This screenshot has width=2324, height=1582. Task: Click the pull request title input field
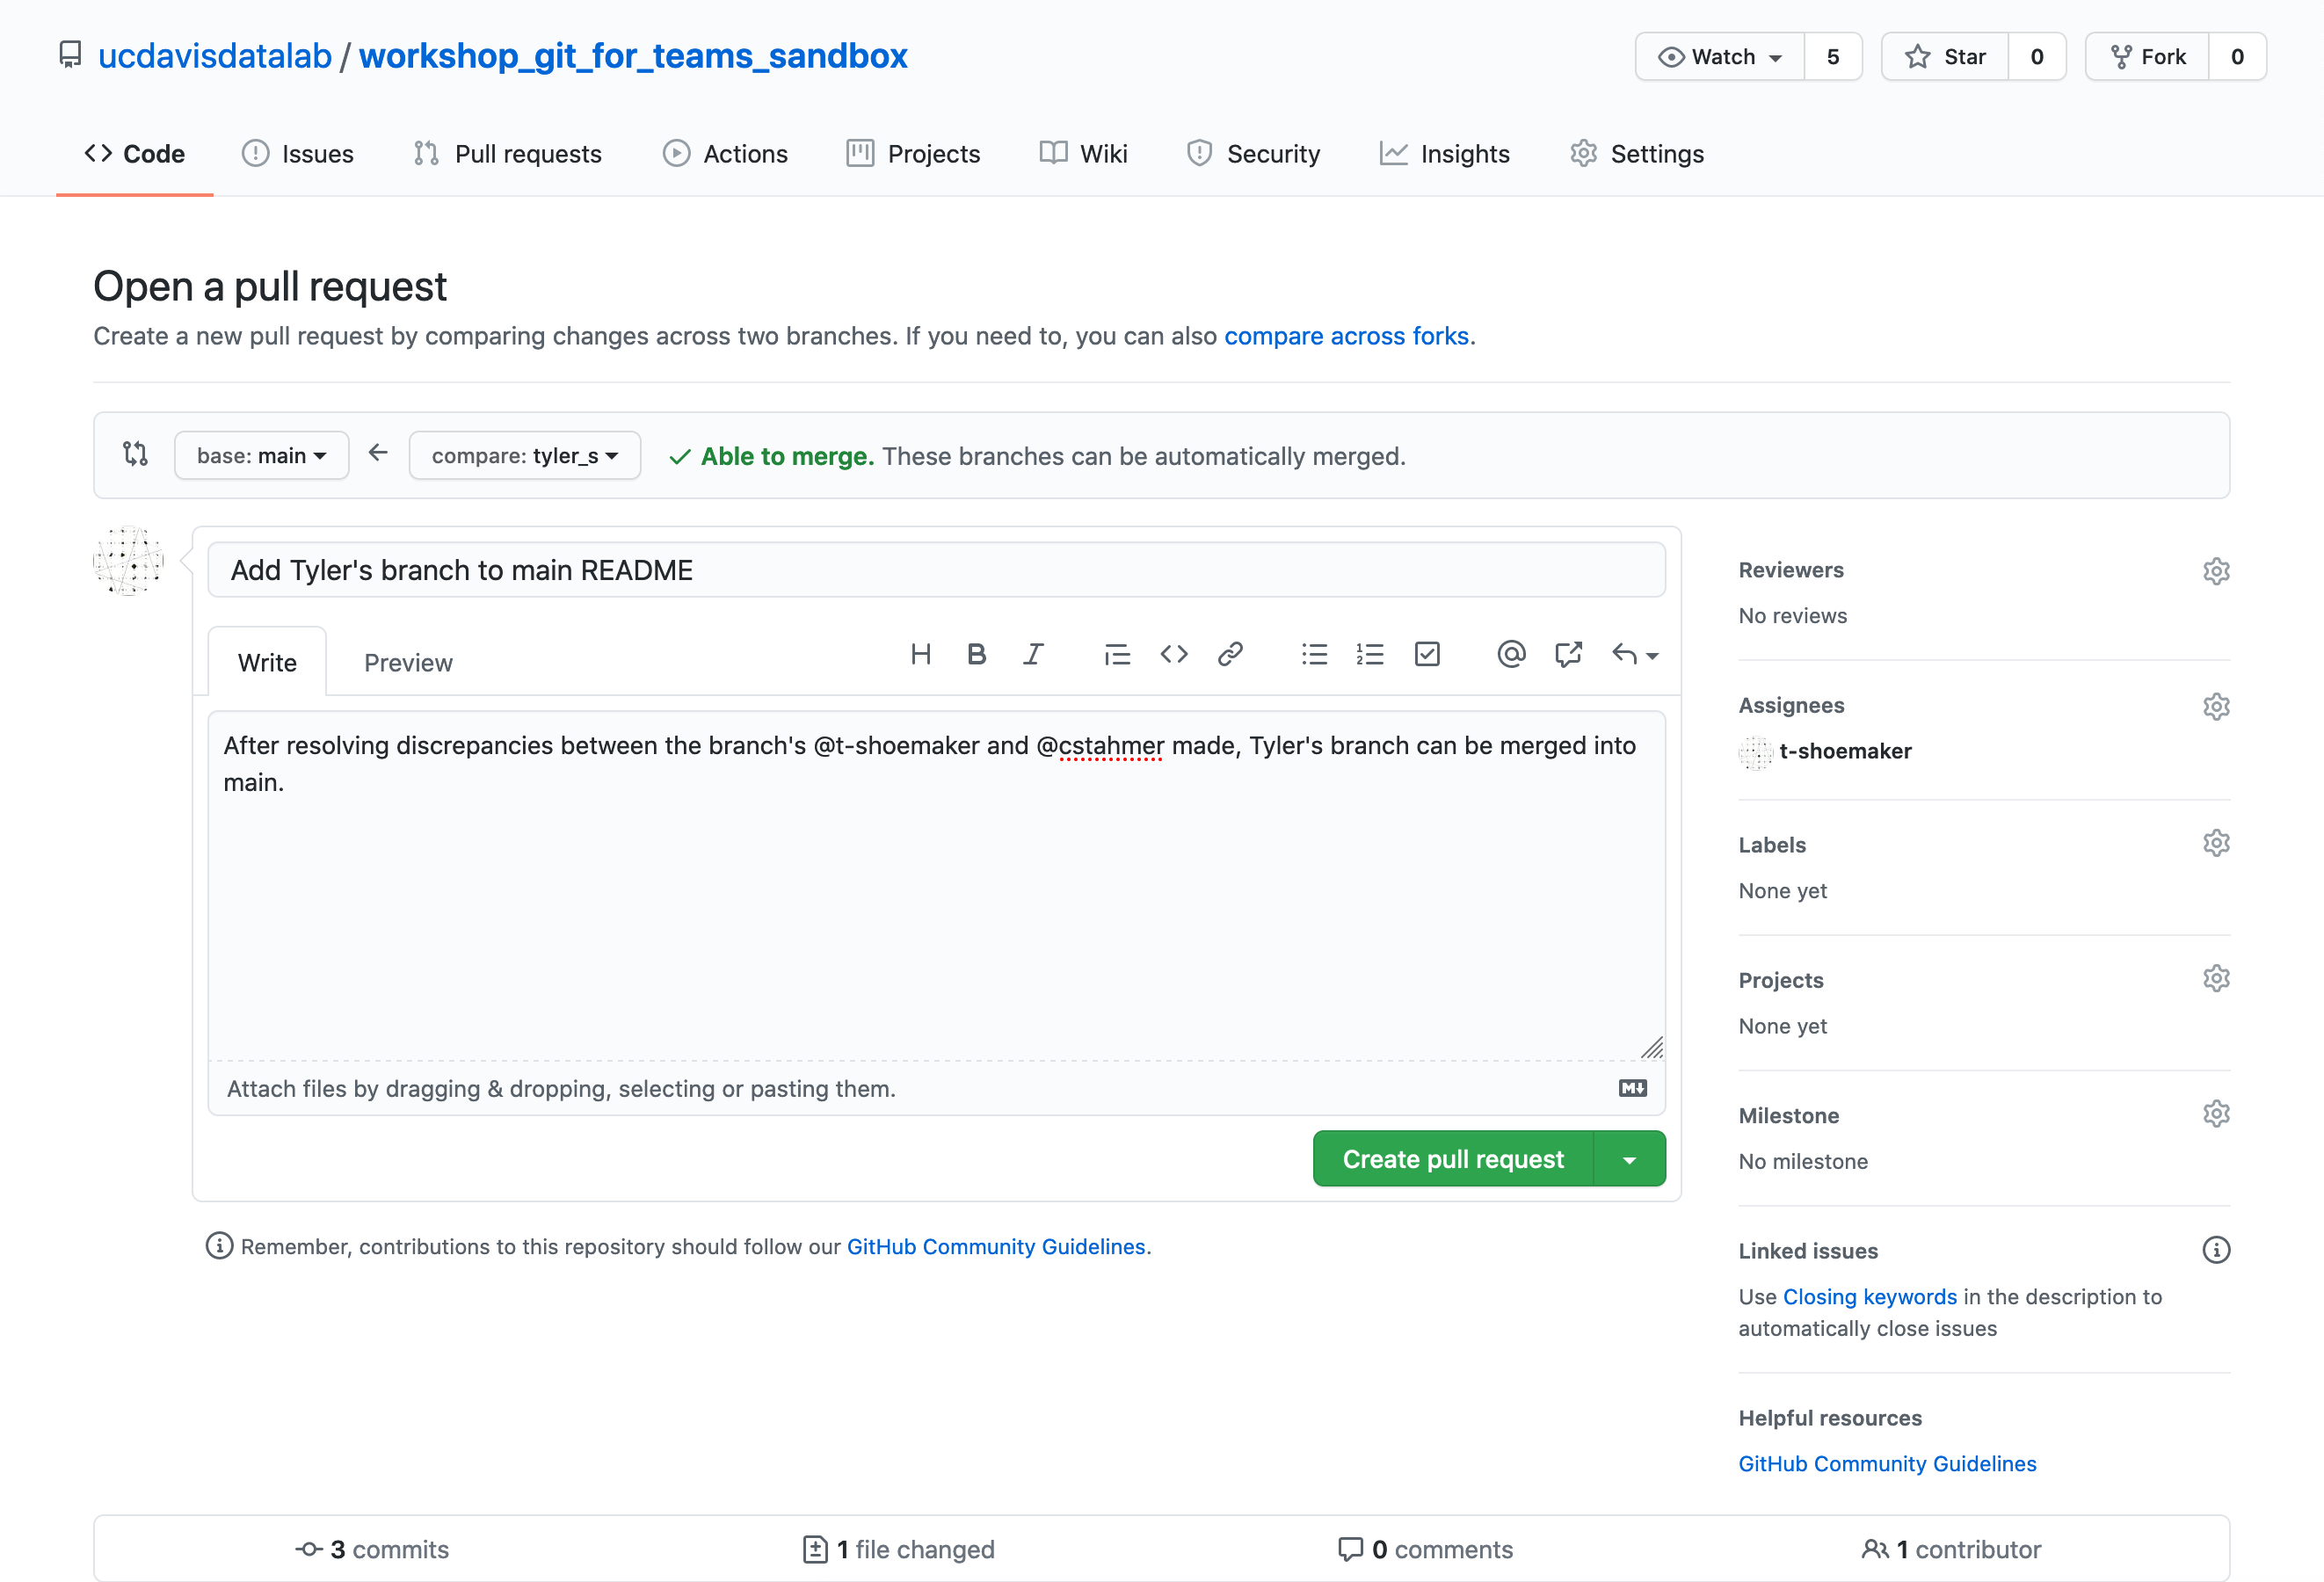(936, 570)
